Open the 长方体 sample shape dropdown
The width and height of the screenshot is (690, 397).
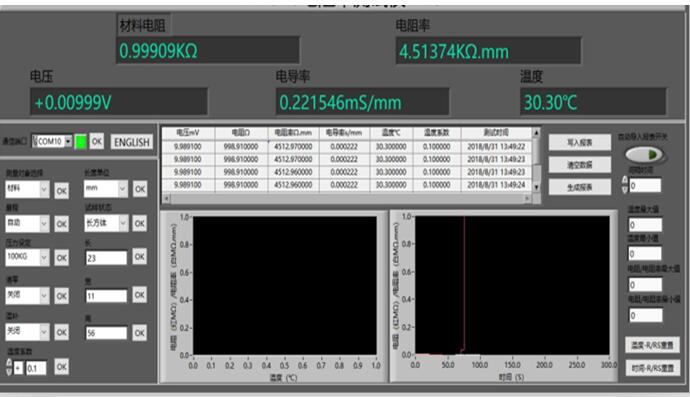click(123, 223)
